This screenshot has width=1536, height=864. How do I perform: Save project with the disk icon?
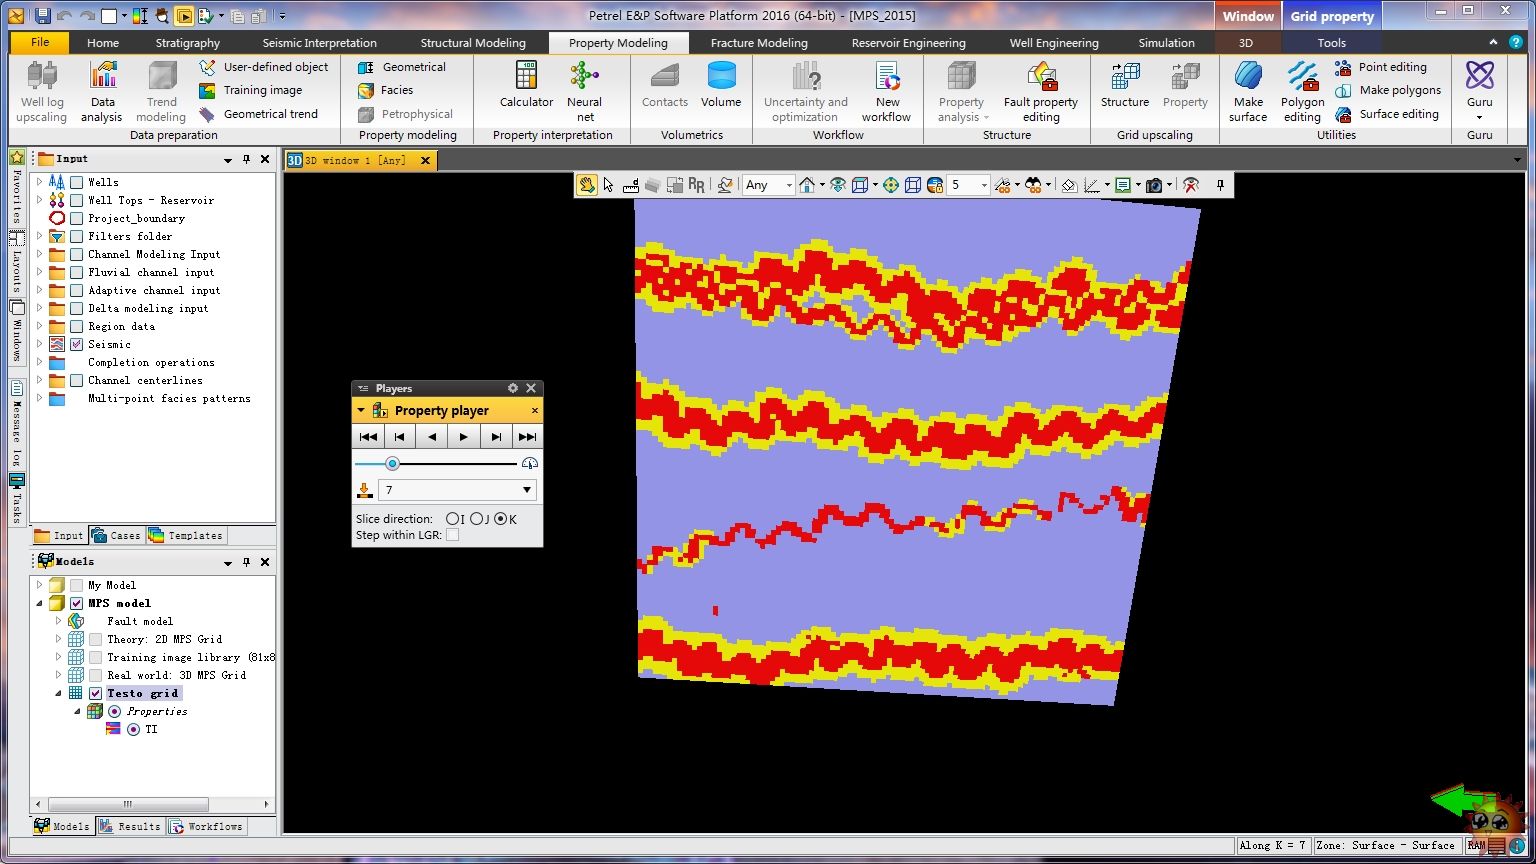pos(42,15)
